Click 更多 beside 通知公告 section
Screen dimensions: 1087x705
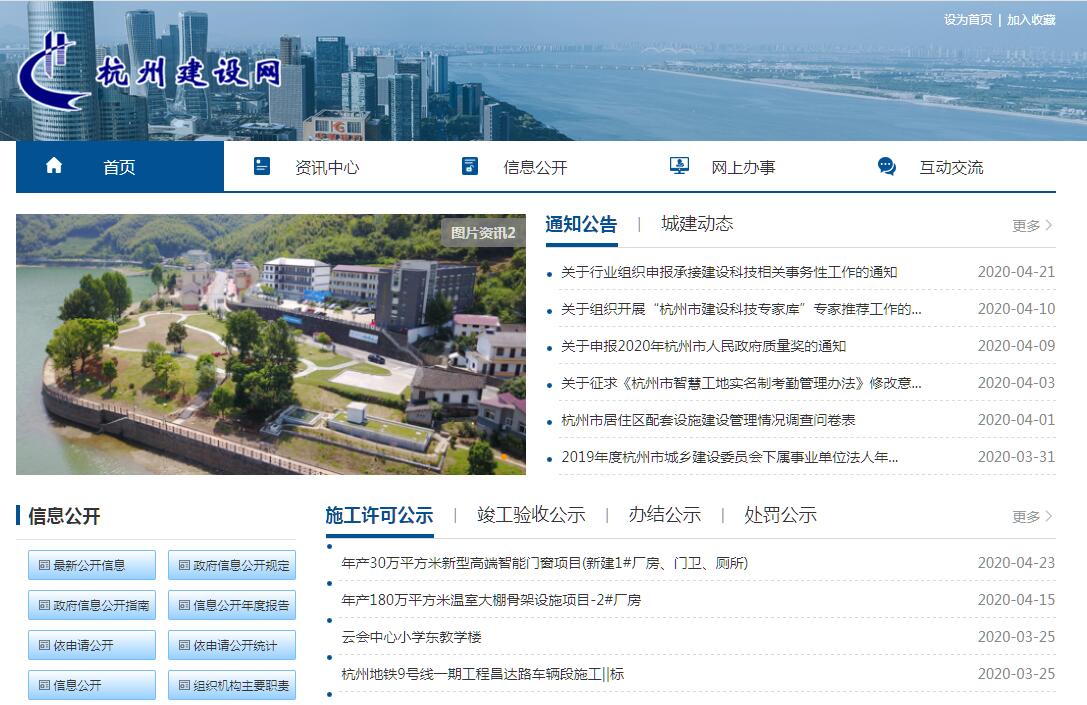(x=1032, y=225)
